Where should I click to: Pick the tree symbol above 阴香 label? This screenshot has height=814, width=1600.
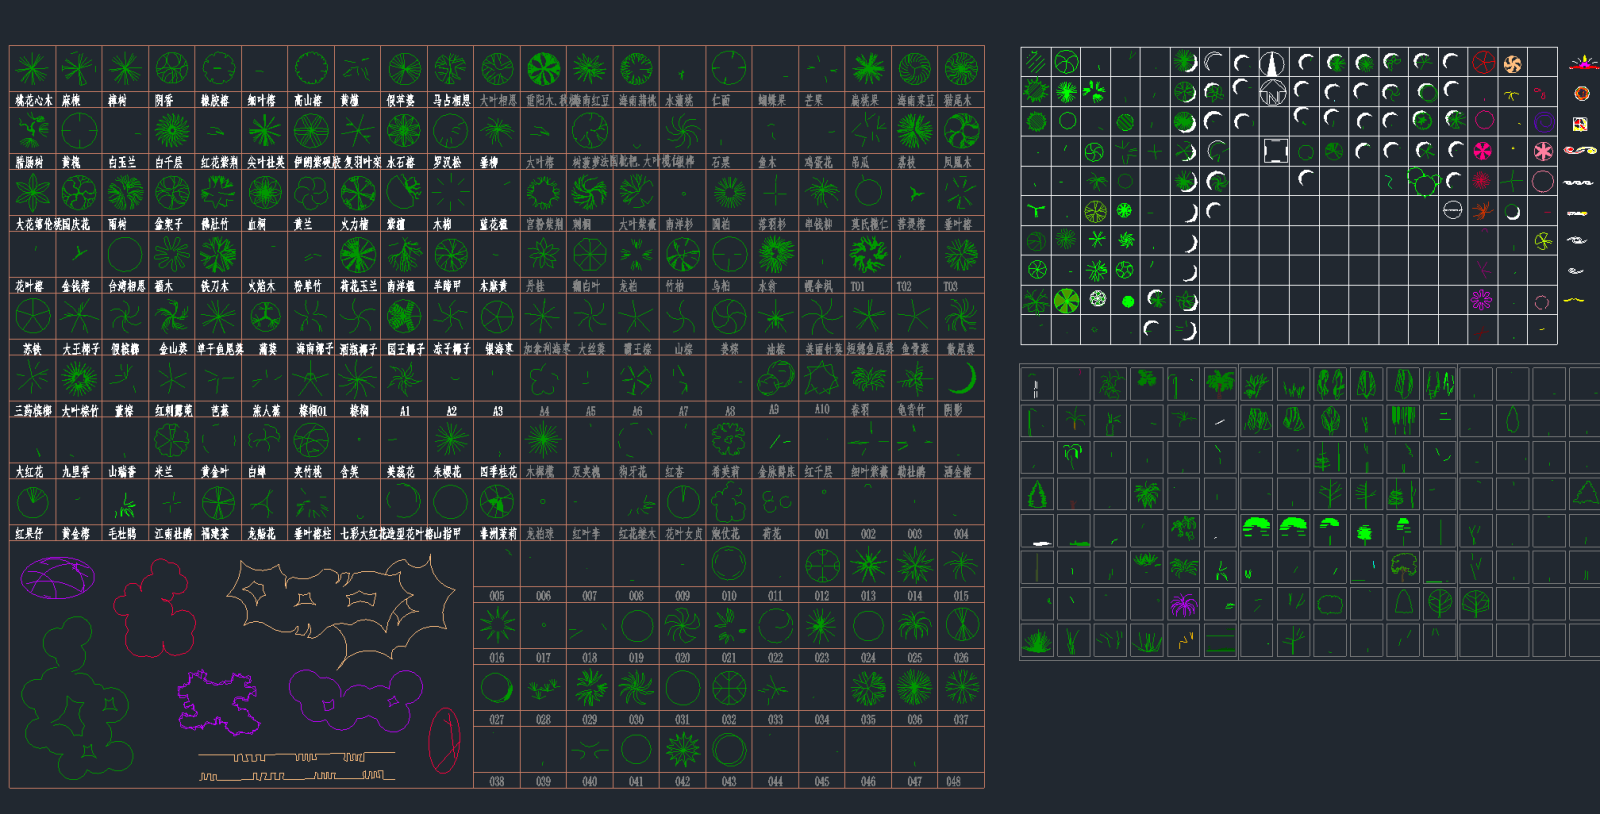pos(171,69)
